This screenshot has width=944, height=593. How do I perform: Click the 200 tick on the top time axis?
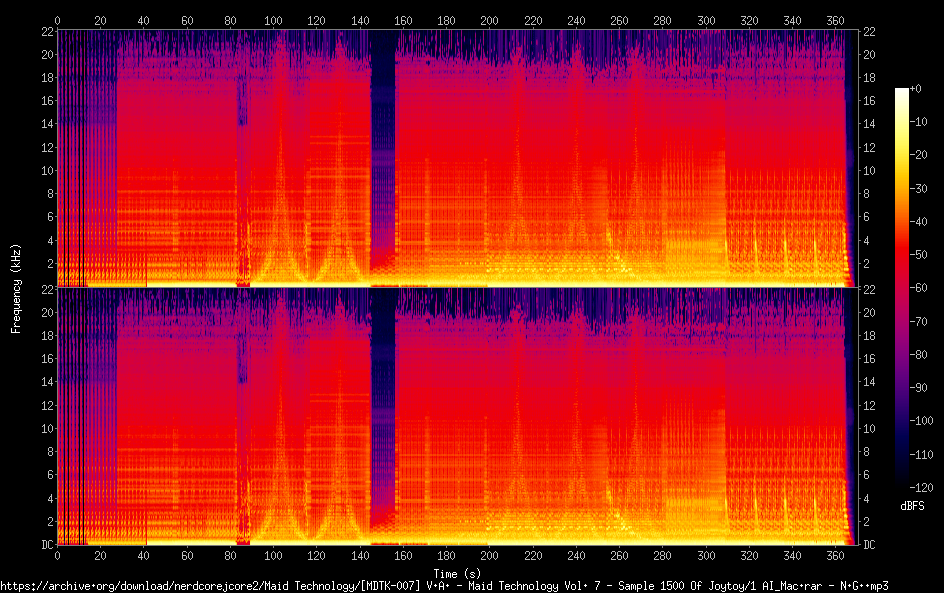pyautogui.click(x=489, y=20)
